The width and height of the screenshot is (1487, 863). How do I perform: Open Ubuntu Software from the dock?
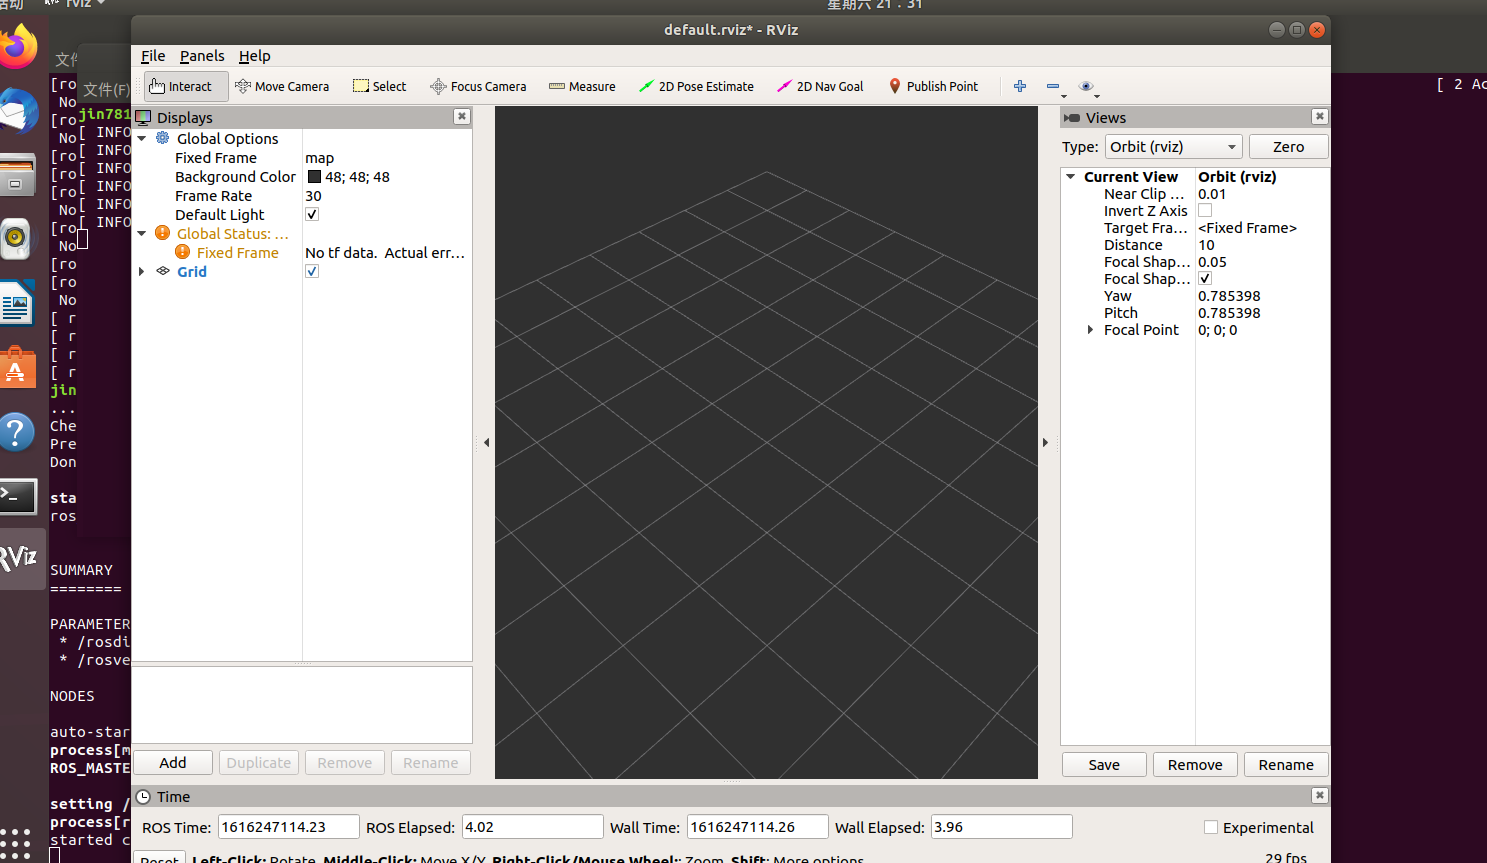click(x=16, y=368)
